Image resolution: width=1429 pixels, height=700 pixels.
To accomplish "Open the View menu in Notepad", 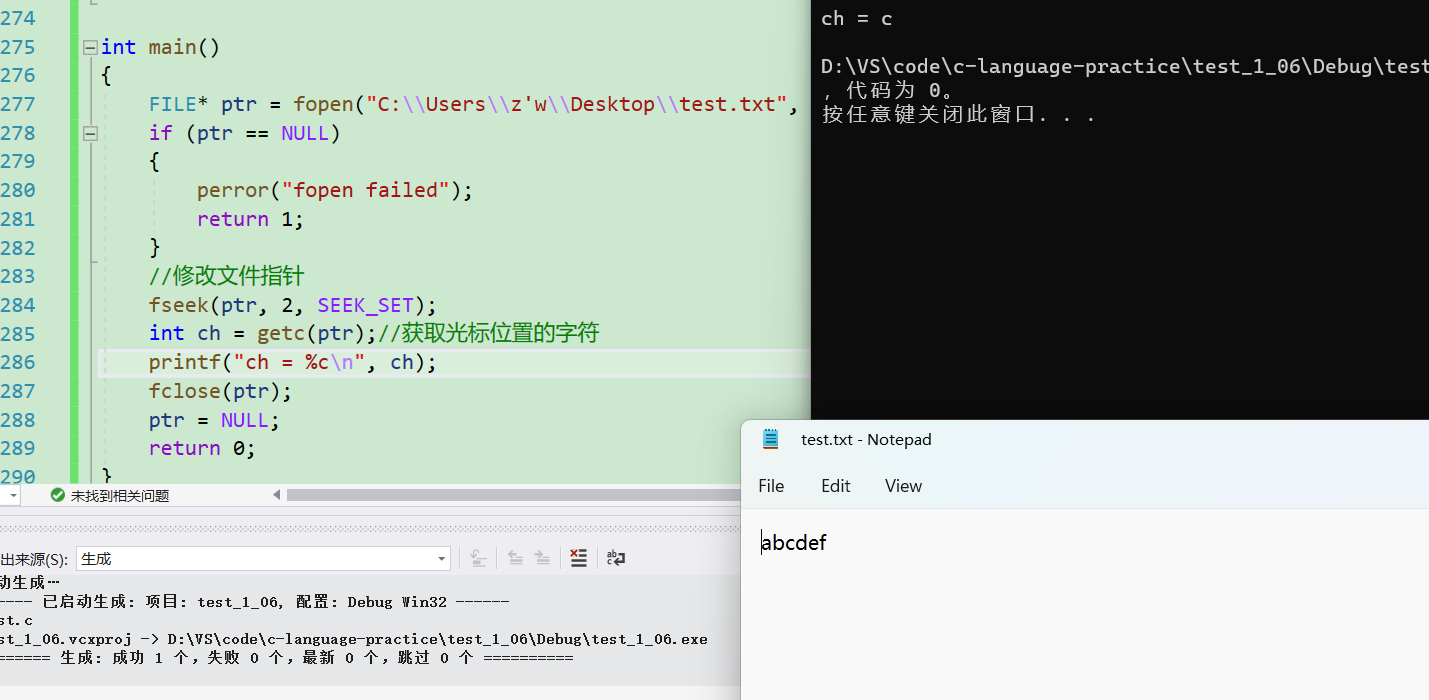I will pos(903,486).
